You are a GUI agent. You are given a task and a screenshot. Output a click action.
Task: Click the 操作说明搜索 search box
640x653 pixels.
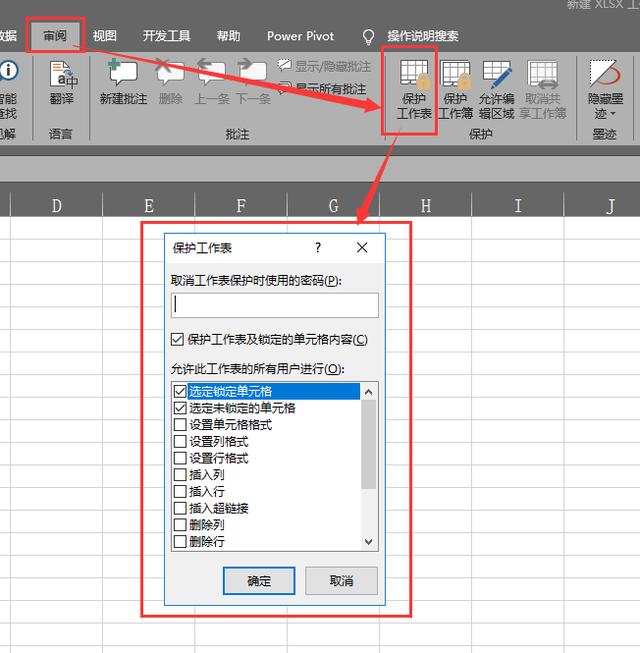(423, 36)
